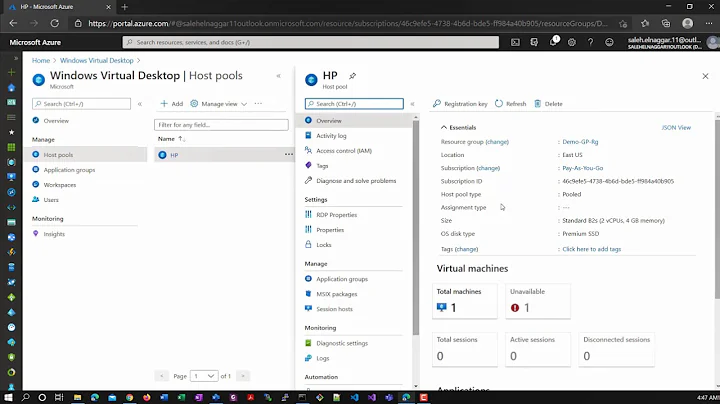Collapse the Essentials section
The image size is (720, 404).
pos(444,128)
